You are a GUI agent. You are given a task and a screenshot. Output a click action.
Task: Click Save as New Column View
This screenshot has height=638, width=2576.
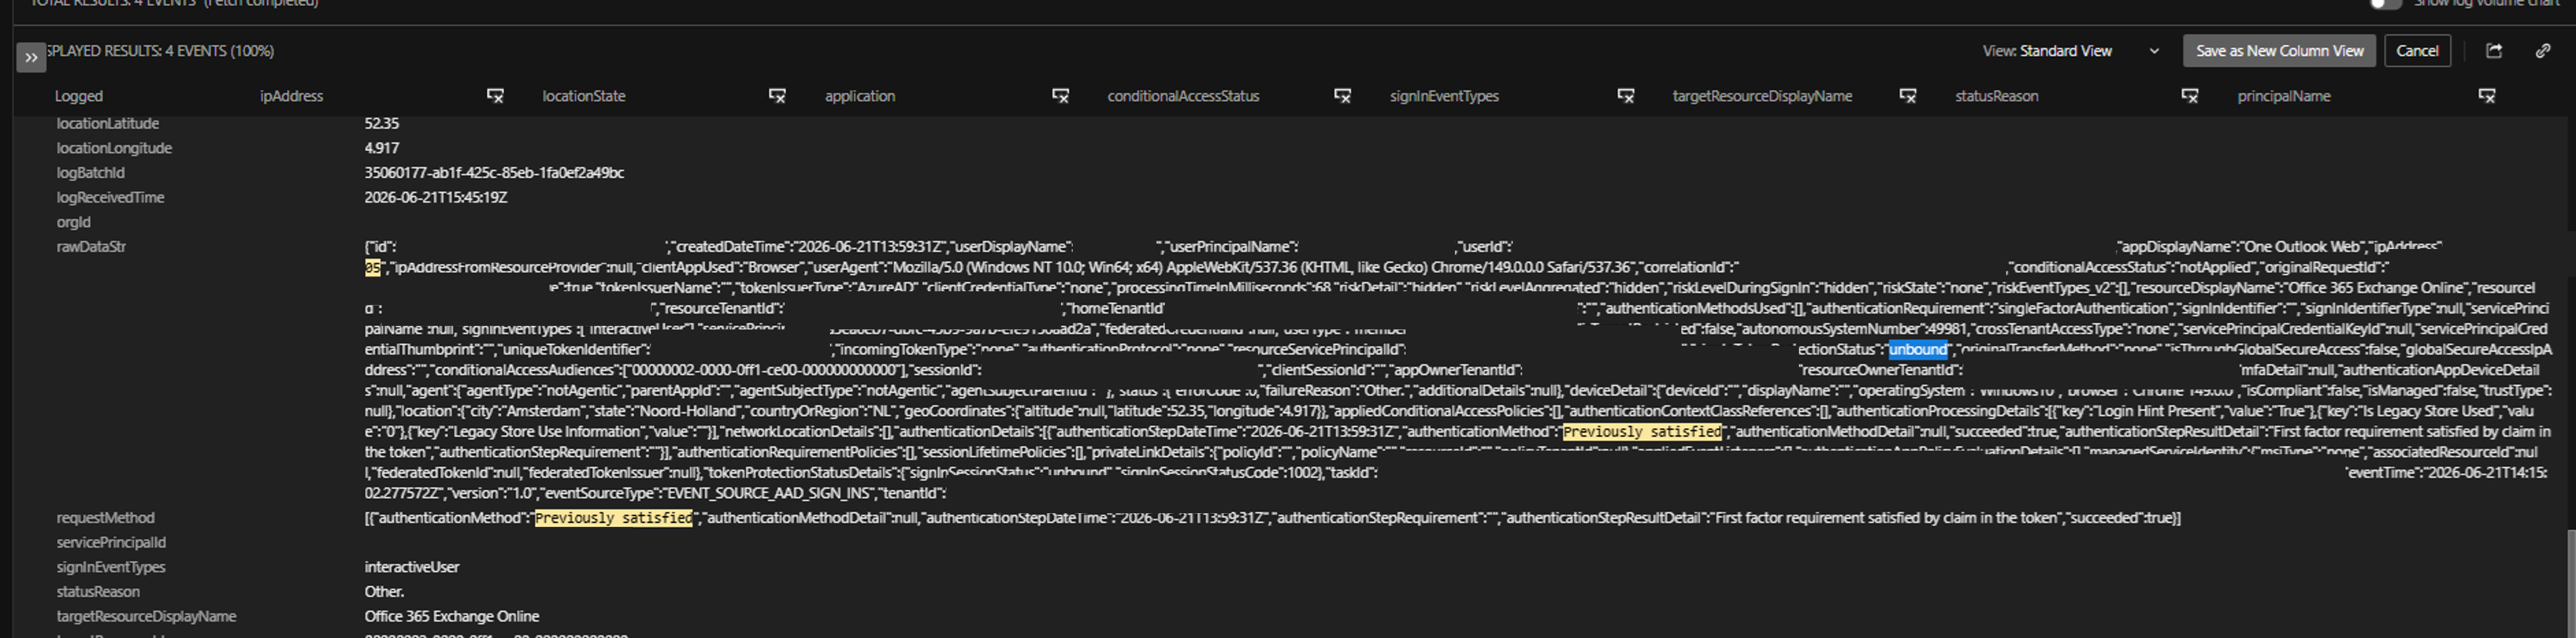(x=2279, y=51)
